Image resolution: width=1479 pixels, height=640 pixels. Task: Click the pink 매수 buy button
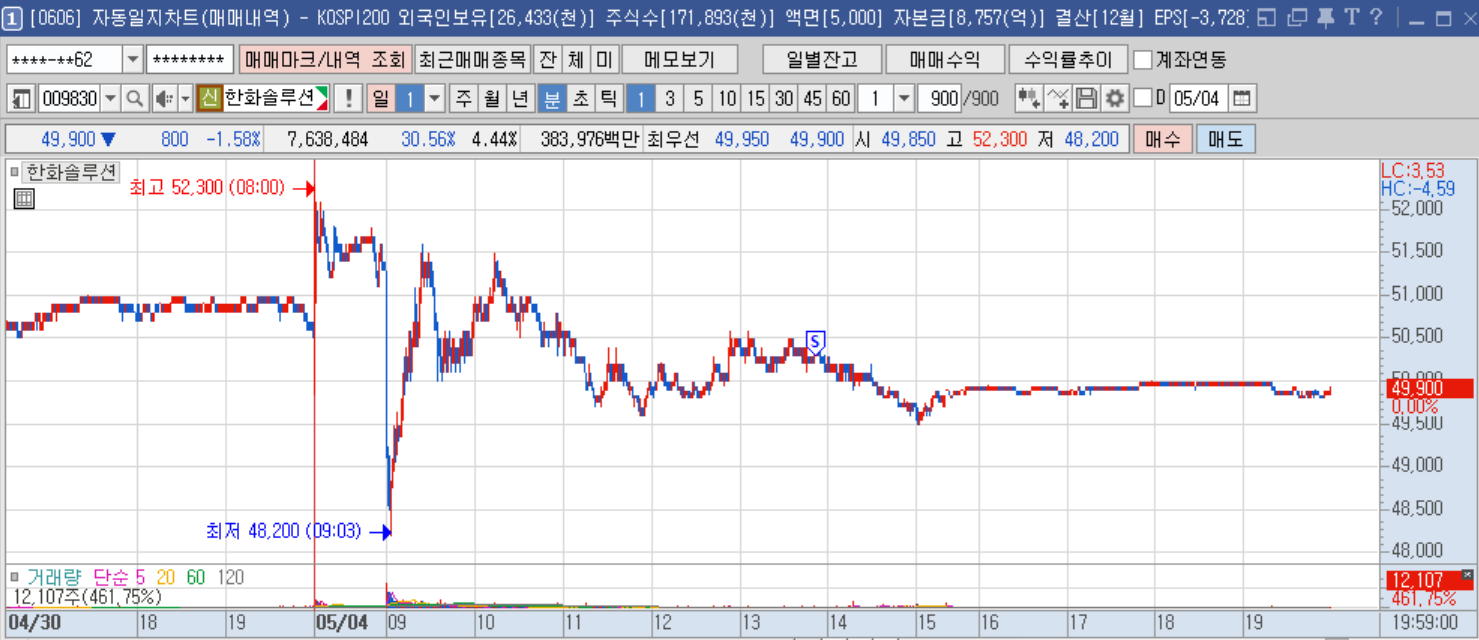(1162, 139)
